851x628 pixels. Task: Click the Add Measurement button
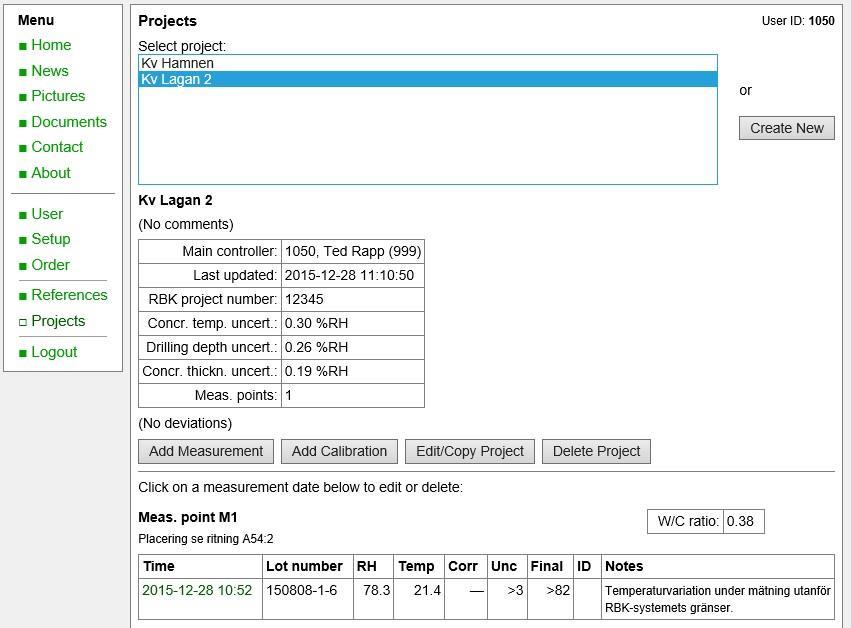pos(206,452)
